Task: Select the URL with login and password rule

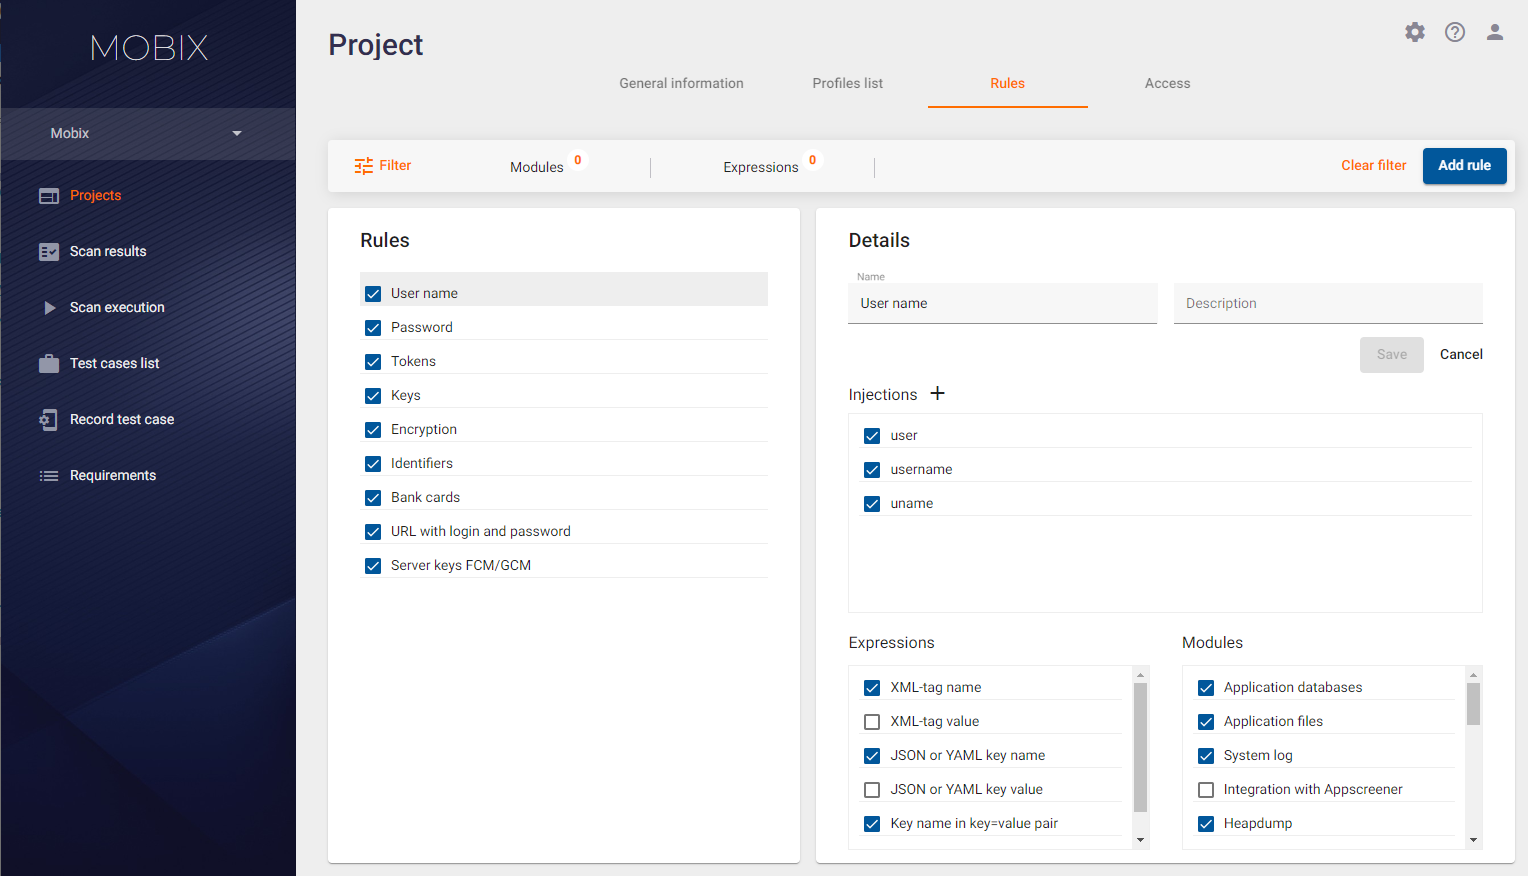Action: click(x=564, y=532)
